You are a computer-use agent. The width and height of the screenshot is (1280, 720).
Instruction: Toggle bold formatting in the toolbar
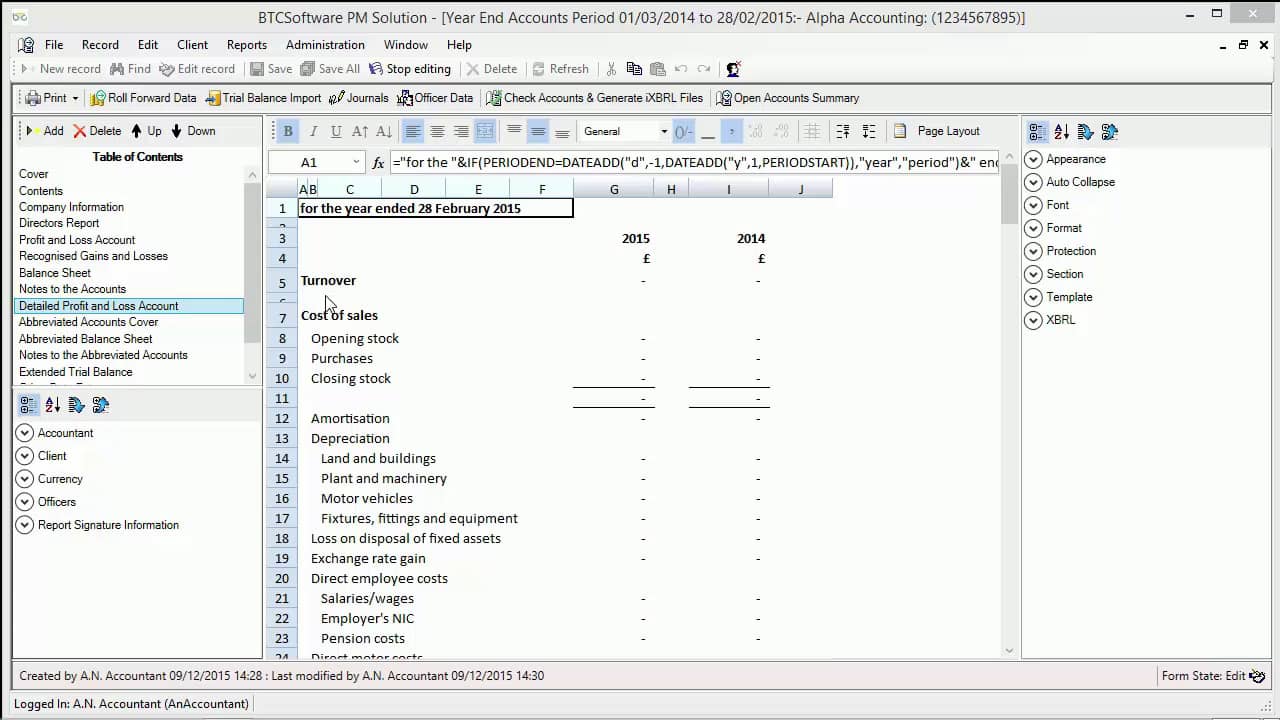click(288, 131)
